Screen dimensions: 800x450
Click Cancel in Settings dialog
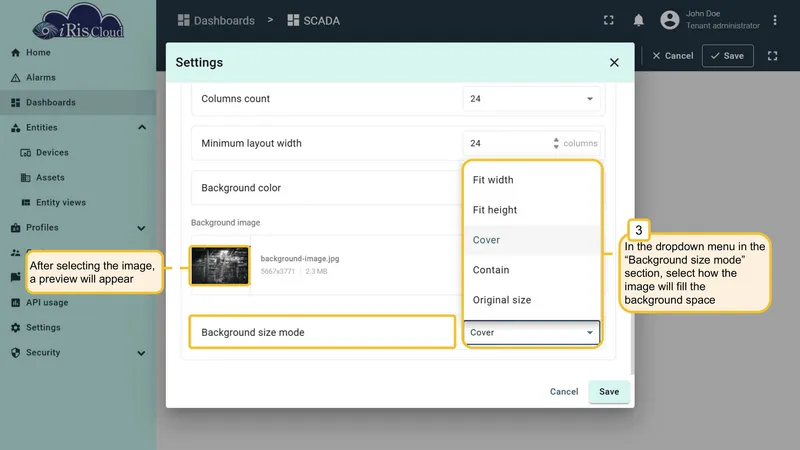[x=564, y=392]
